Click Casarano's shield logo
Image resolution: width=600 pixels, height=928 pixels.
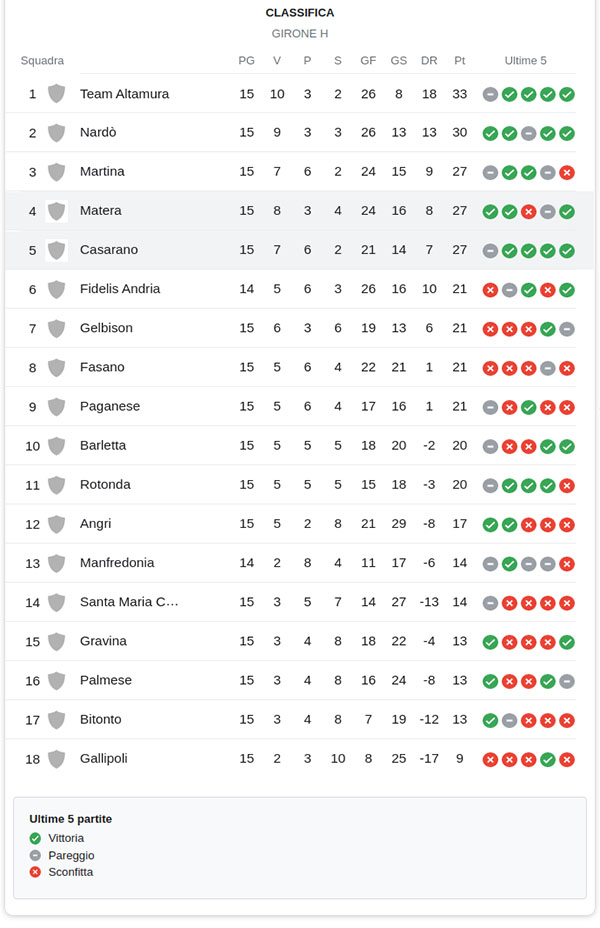[x=56, y=250]
